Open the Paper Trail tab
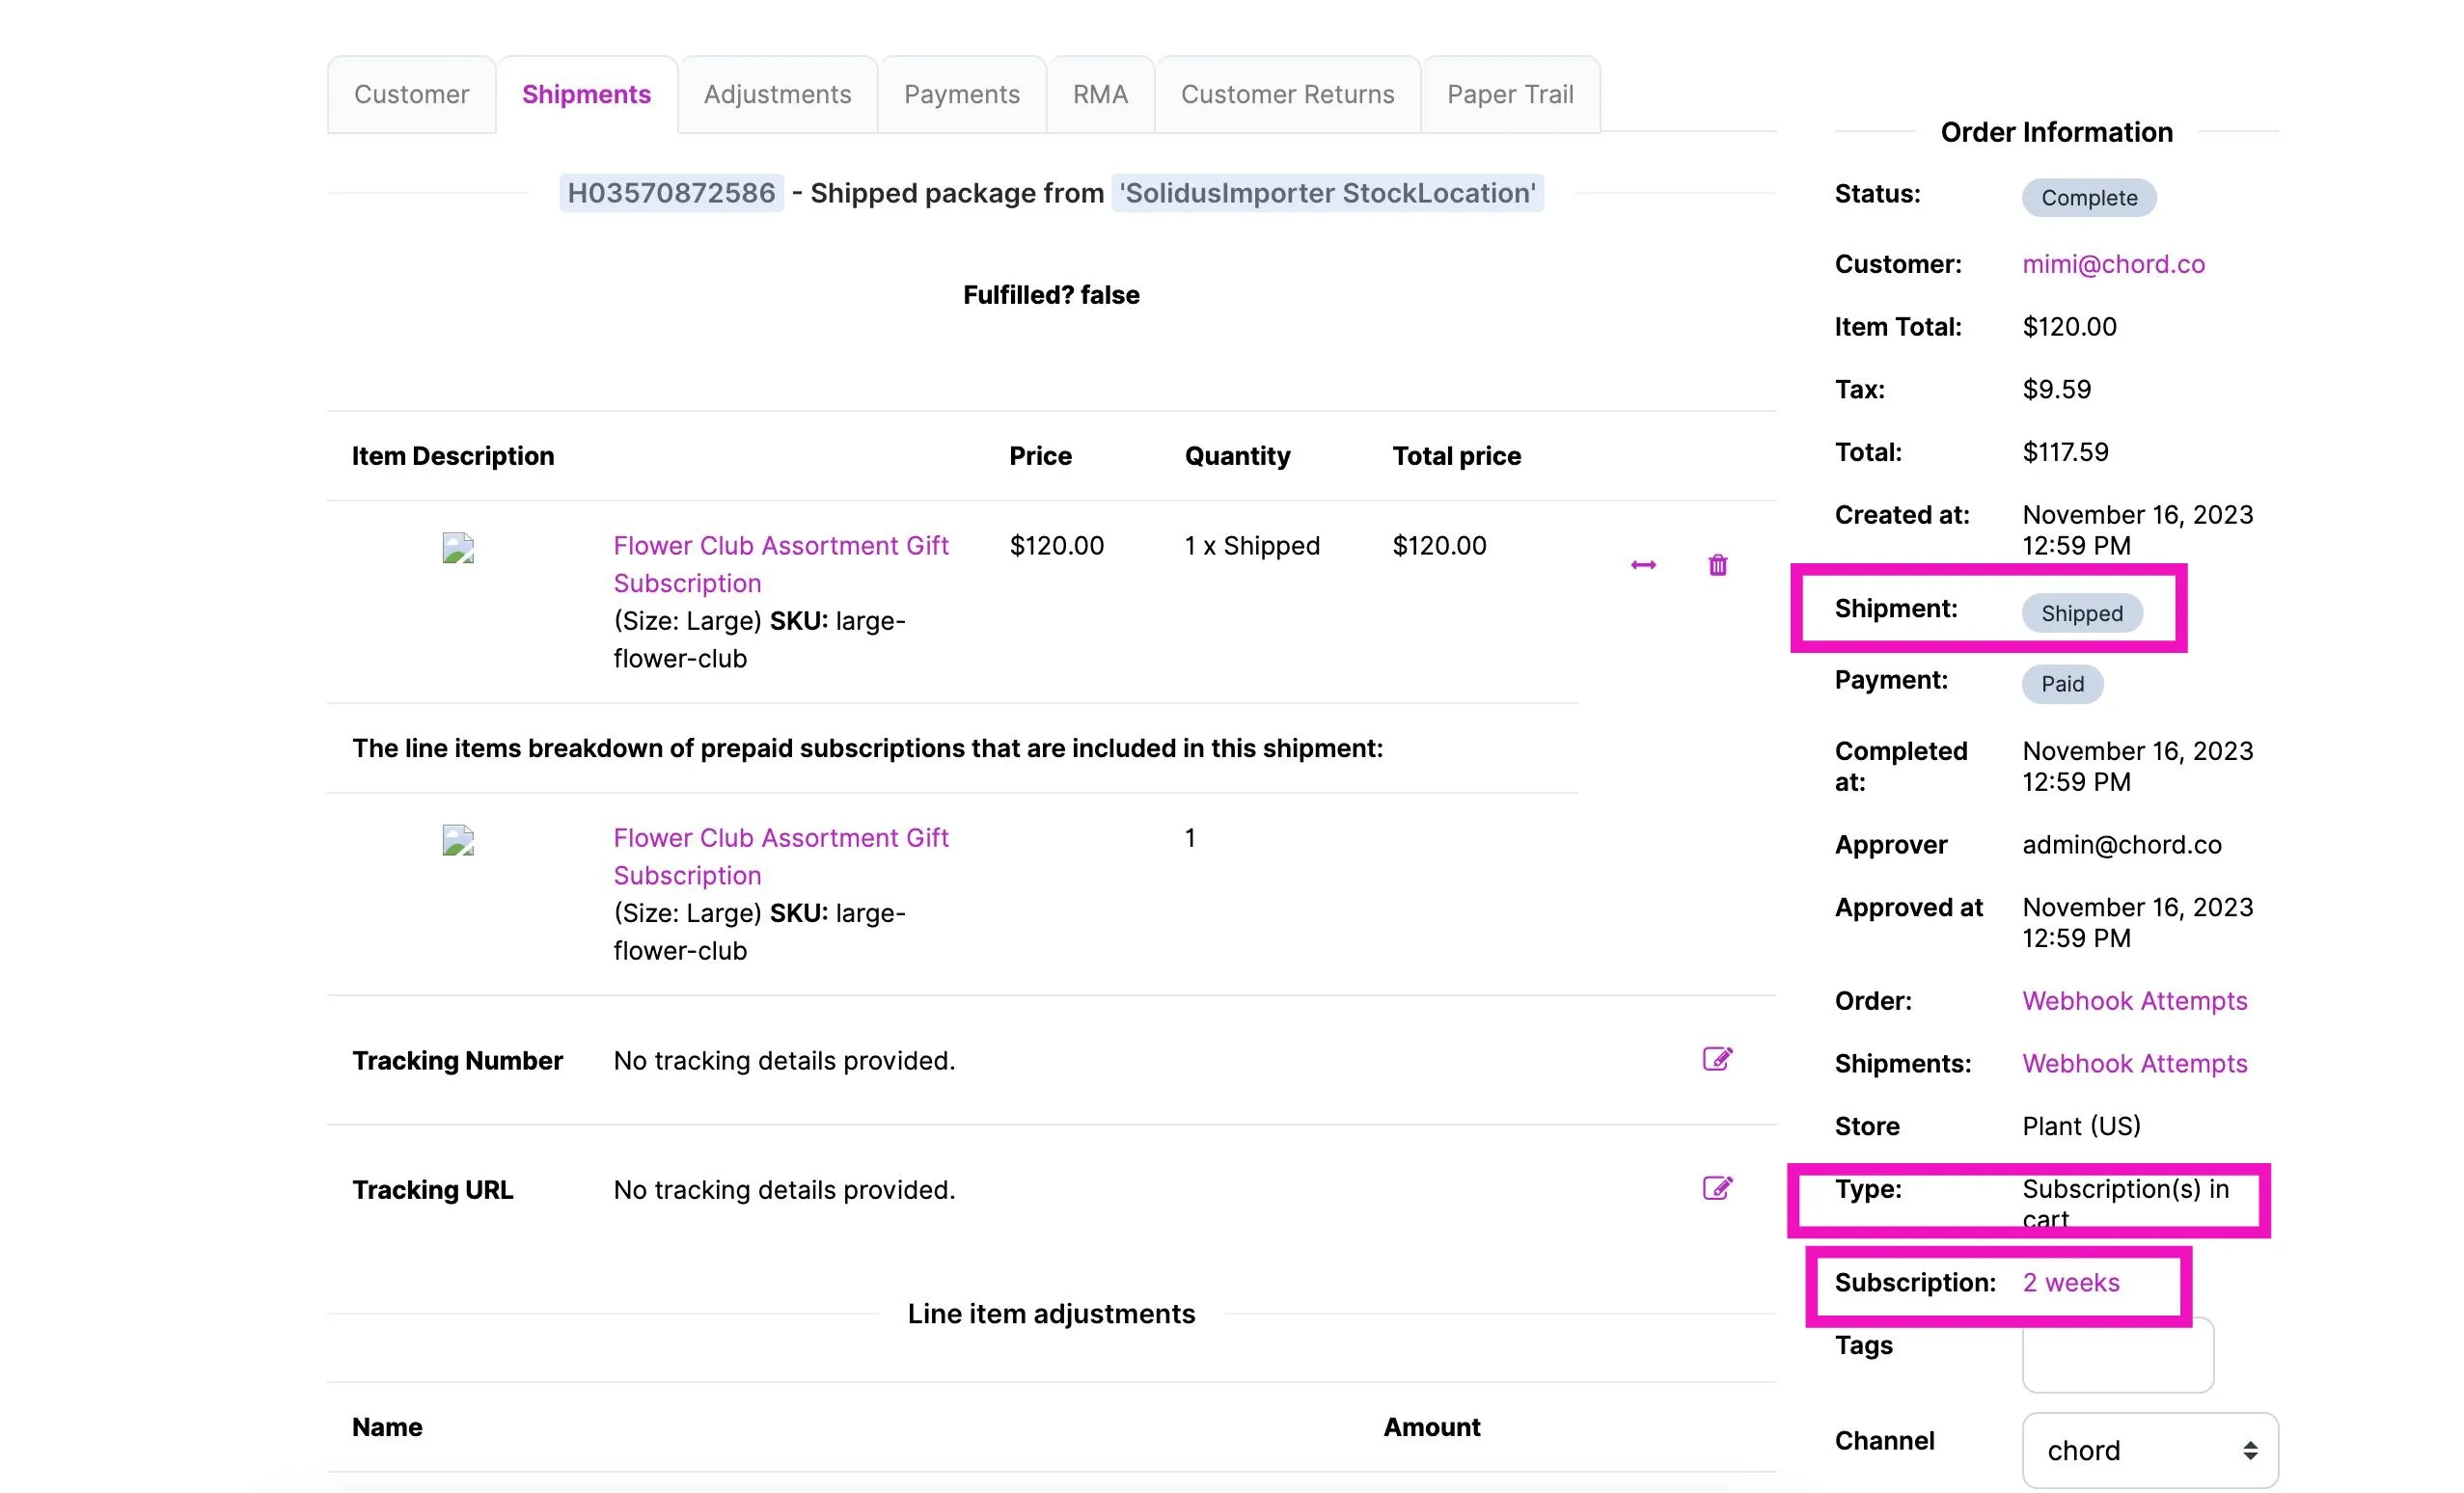The height and width of the screenshot is (1493, 2464). tap(1510, 94)
